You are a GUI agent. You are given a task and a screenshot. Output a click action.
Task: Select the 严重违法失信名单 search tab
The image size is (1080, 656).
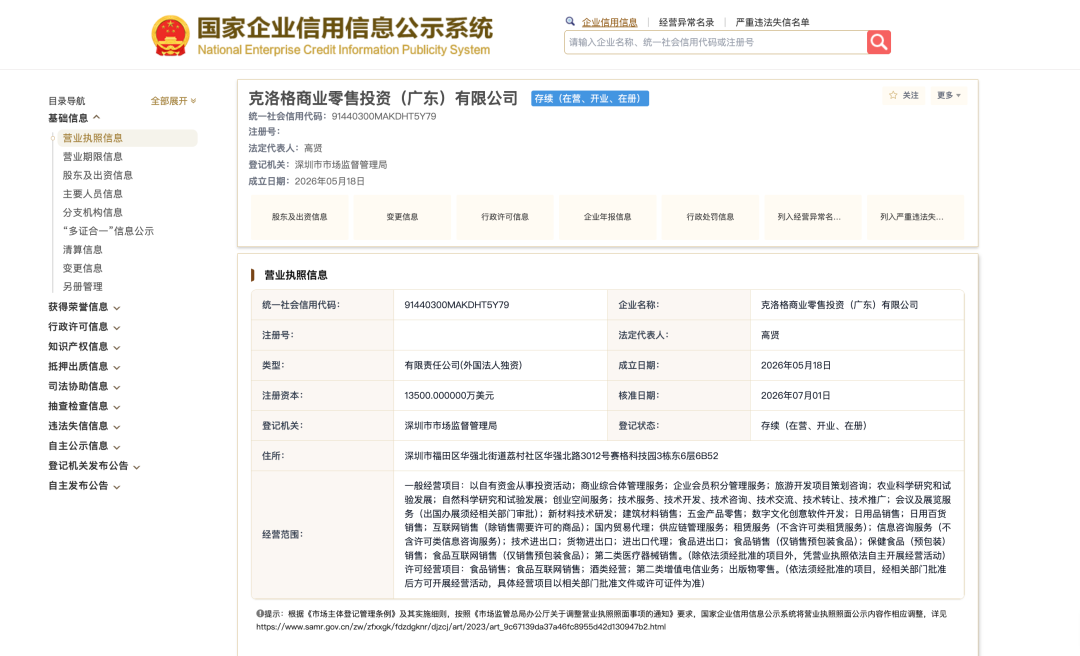click(x=772, y=22)
